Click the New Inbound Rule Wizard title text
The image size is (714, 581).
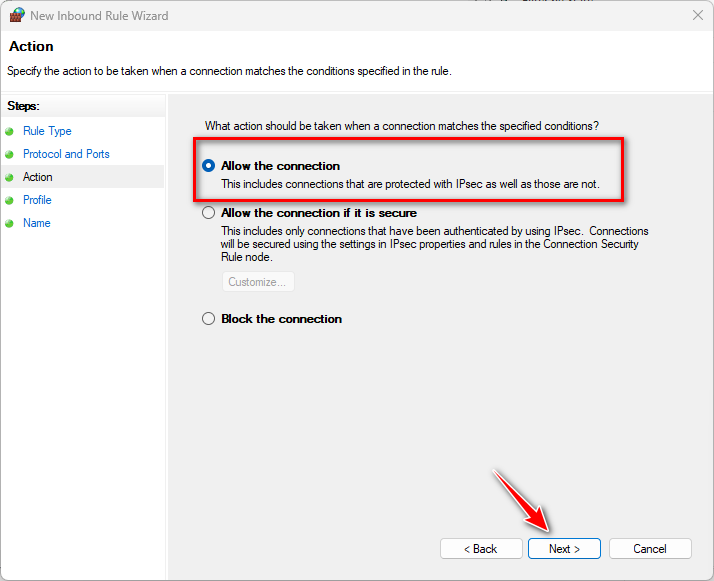coord(99,16)
